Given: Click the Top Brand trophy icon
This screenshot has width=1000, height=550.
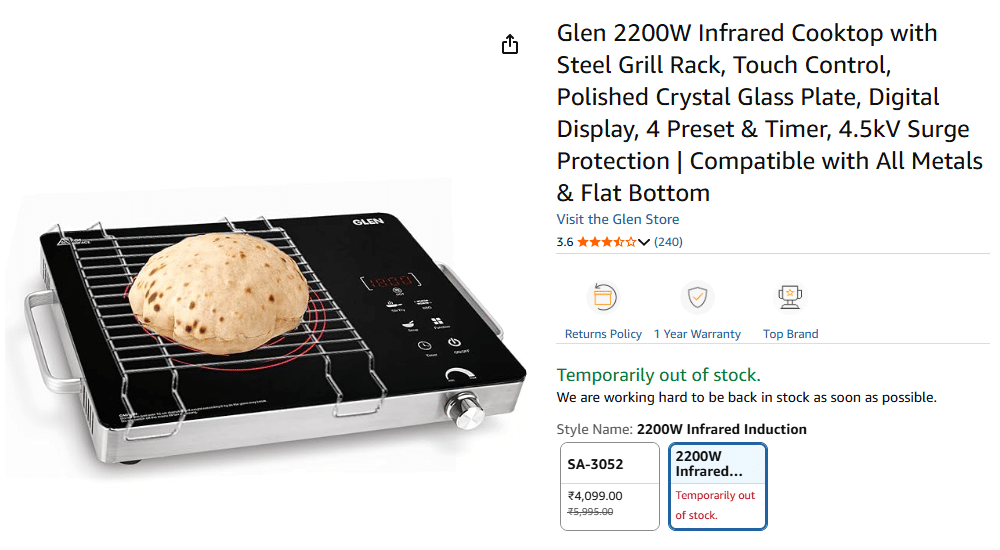Looking at the screenshot, I should click(x=790, y=297).
